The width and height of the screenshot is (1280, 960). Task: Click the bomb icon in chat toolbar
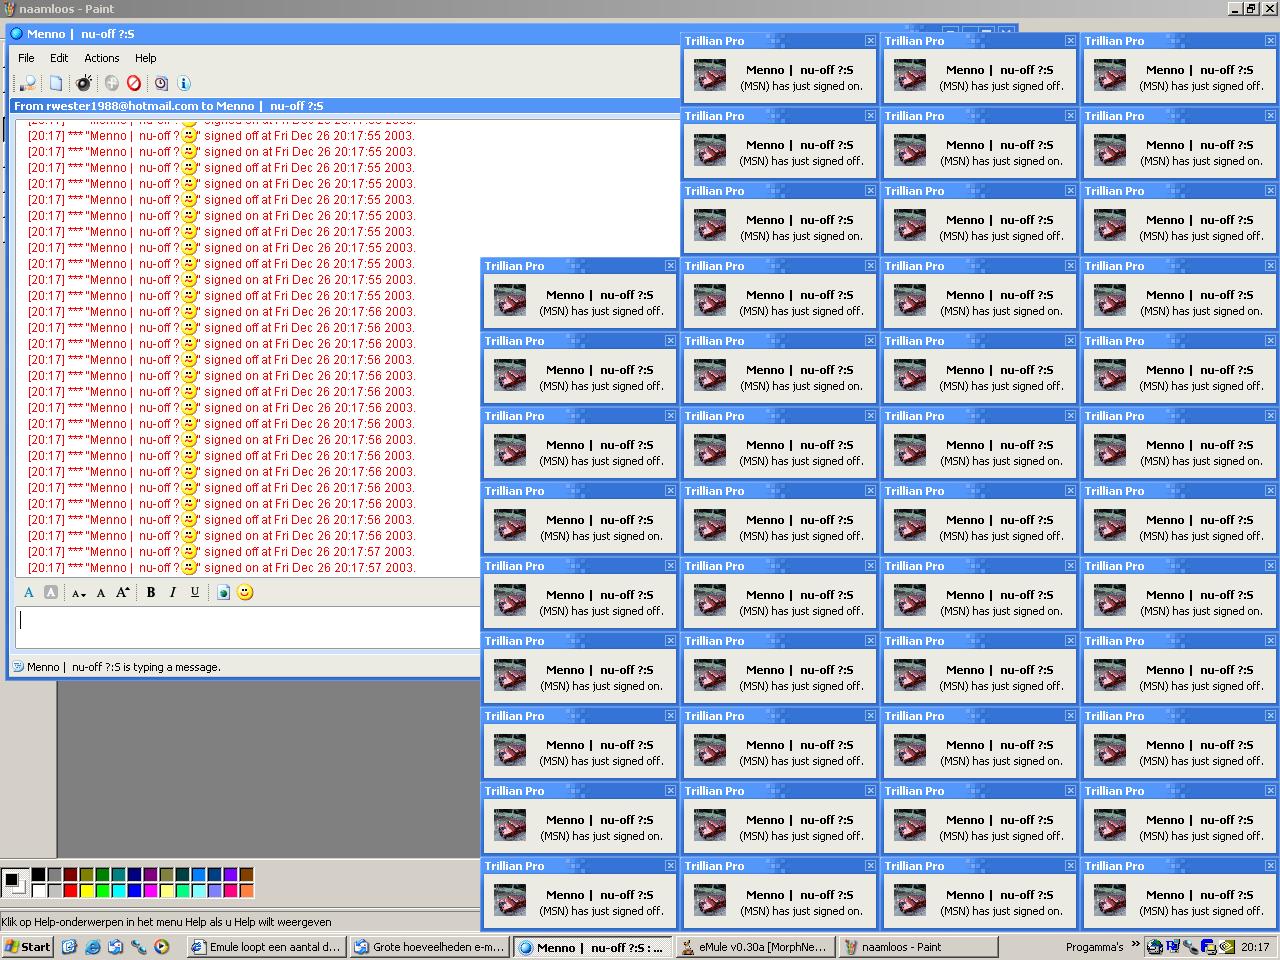click(84, 83)
